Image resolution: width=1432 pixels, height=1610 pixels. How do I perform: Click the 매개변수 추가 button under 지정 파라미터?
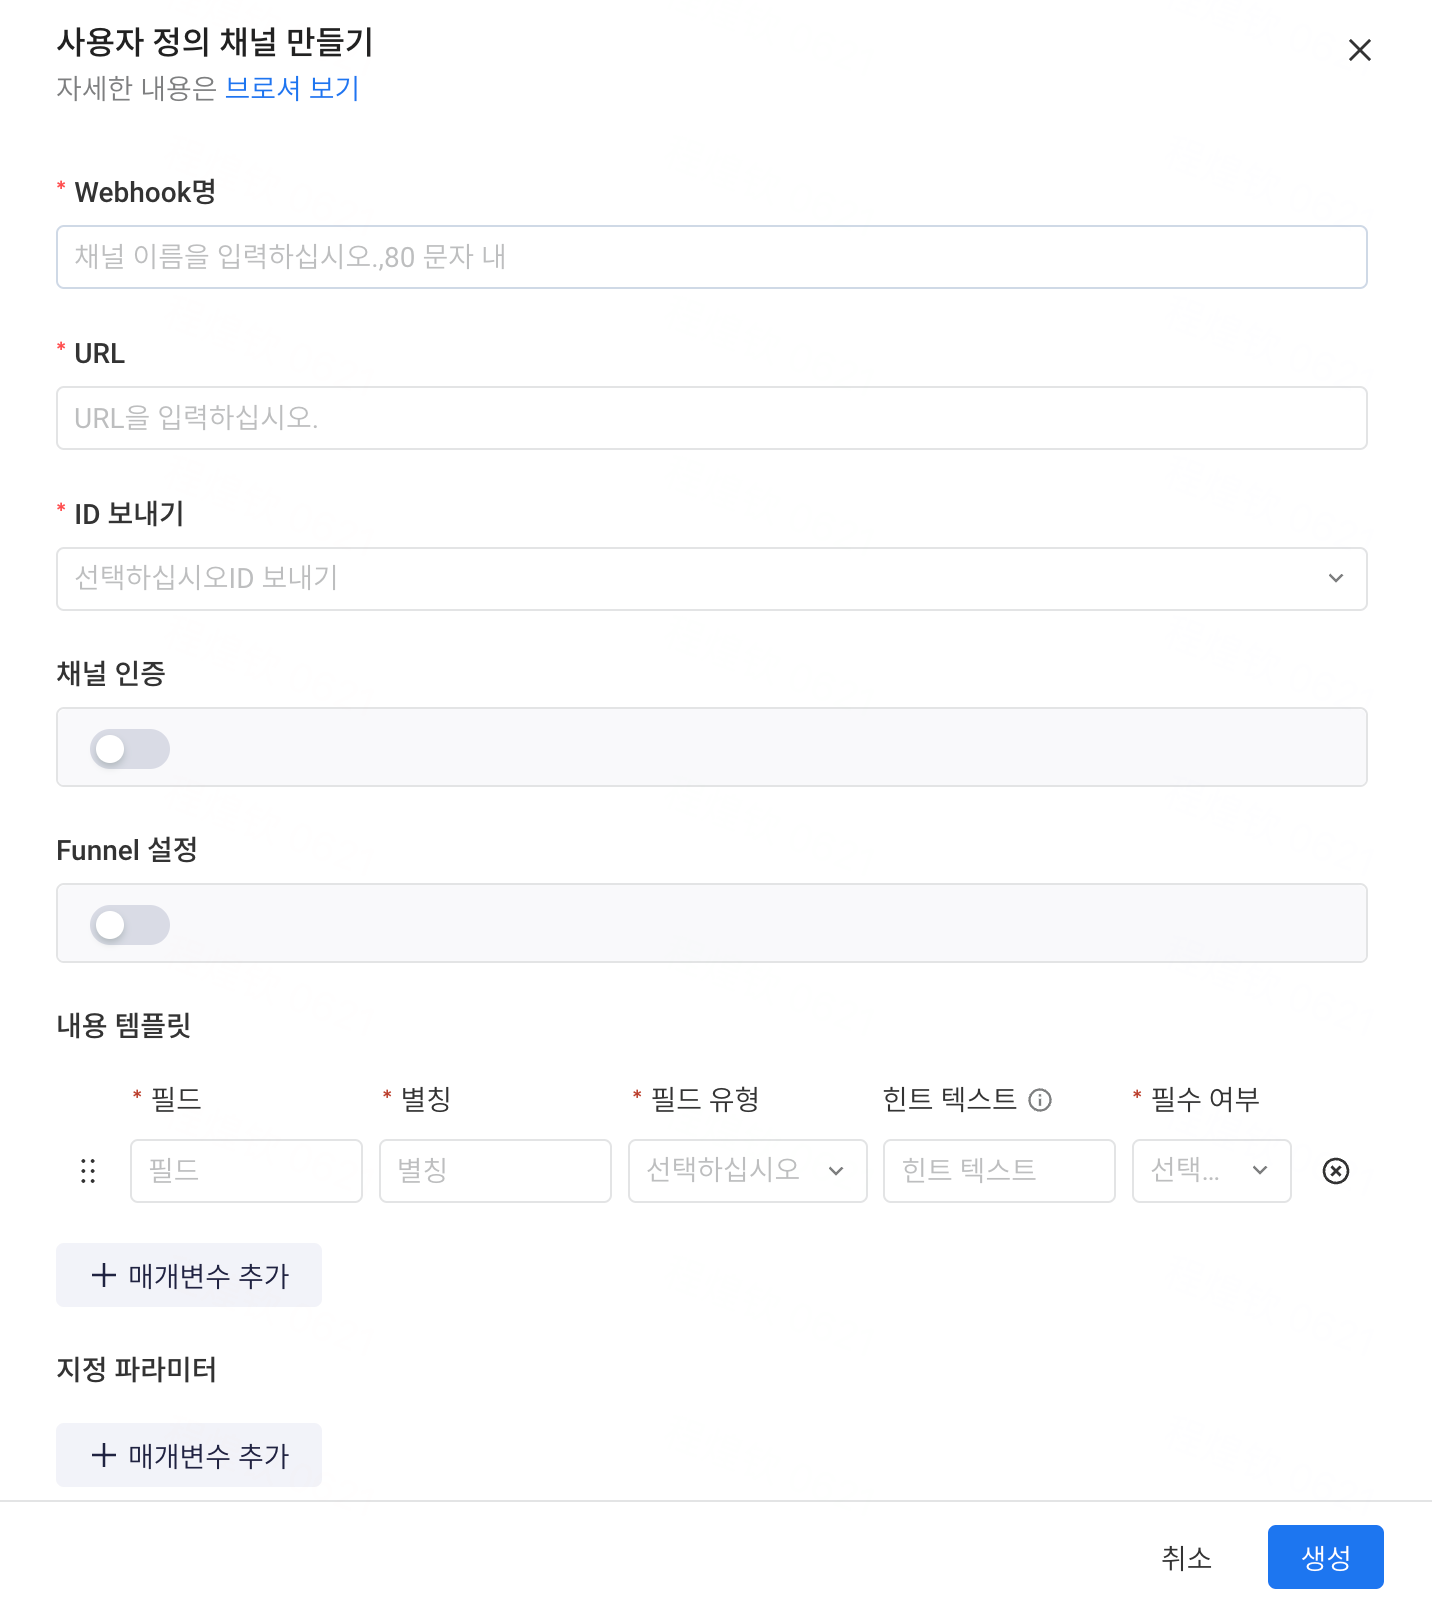189,1455
